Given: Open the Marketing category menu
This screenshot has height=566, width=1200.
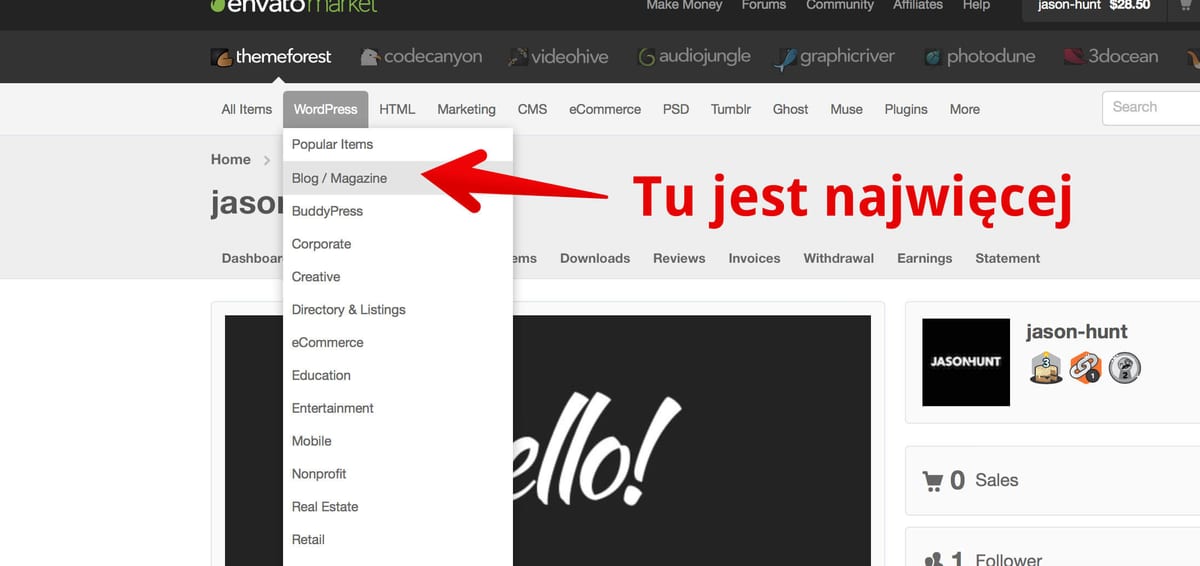Looking at the screenshot, I should click(466, 109).
